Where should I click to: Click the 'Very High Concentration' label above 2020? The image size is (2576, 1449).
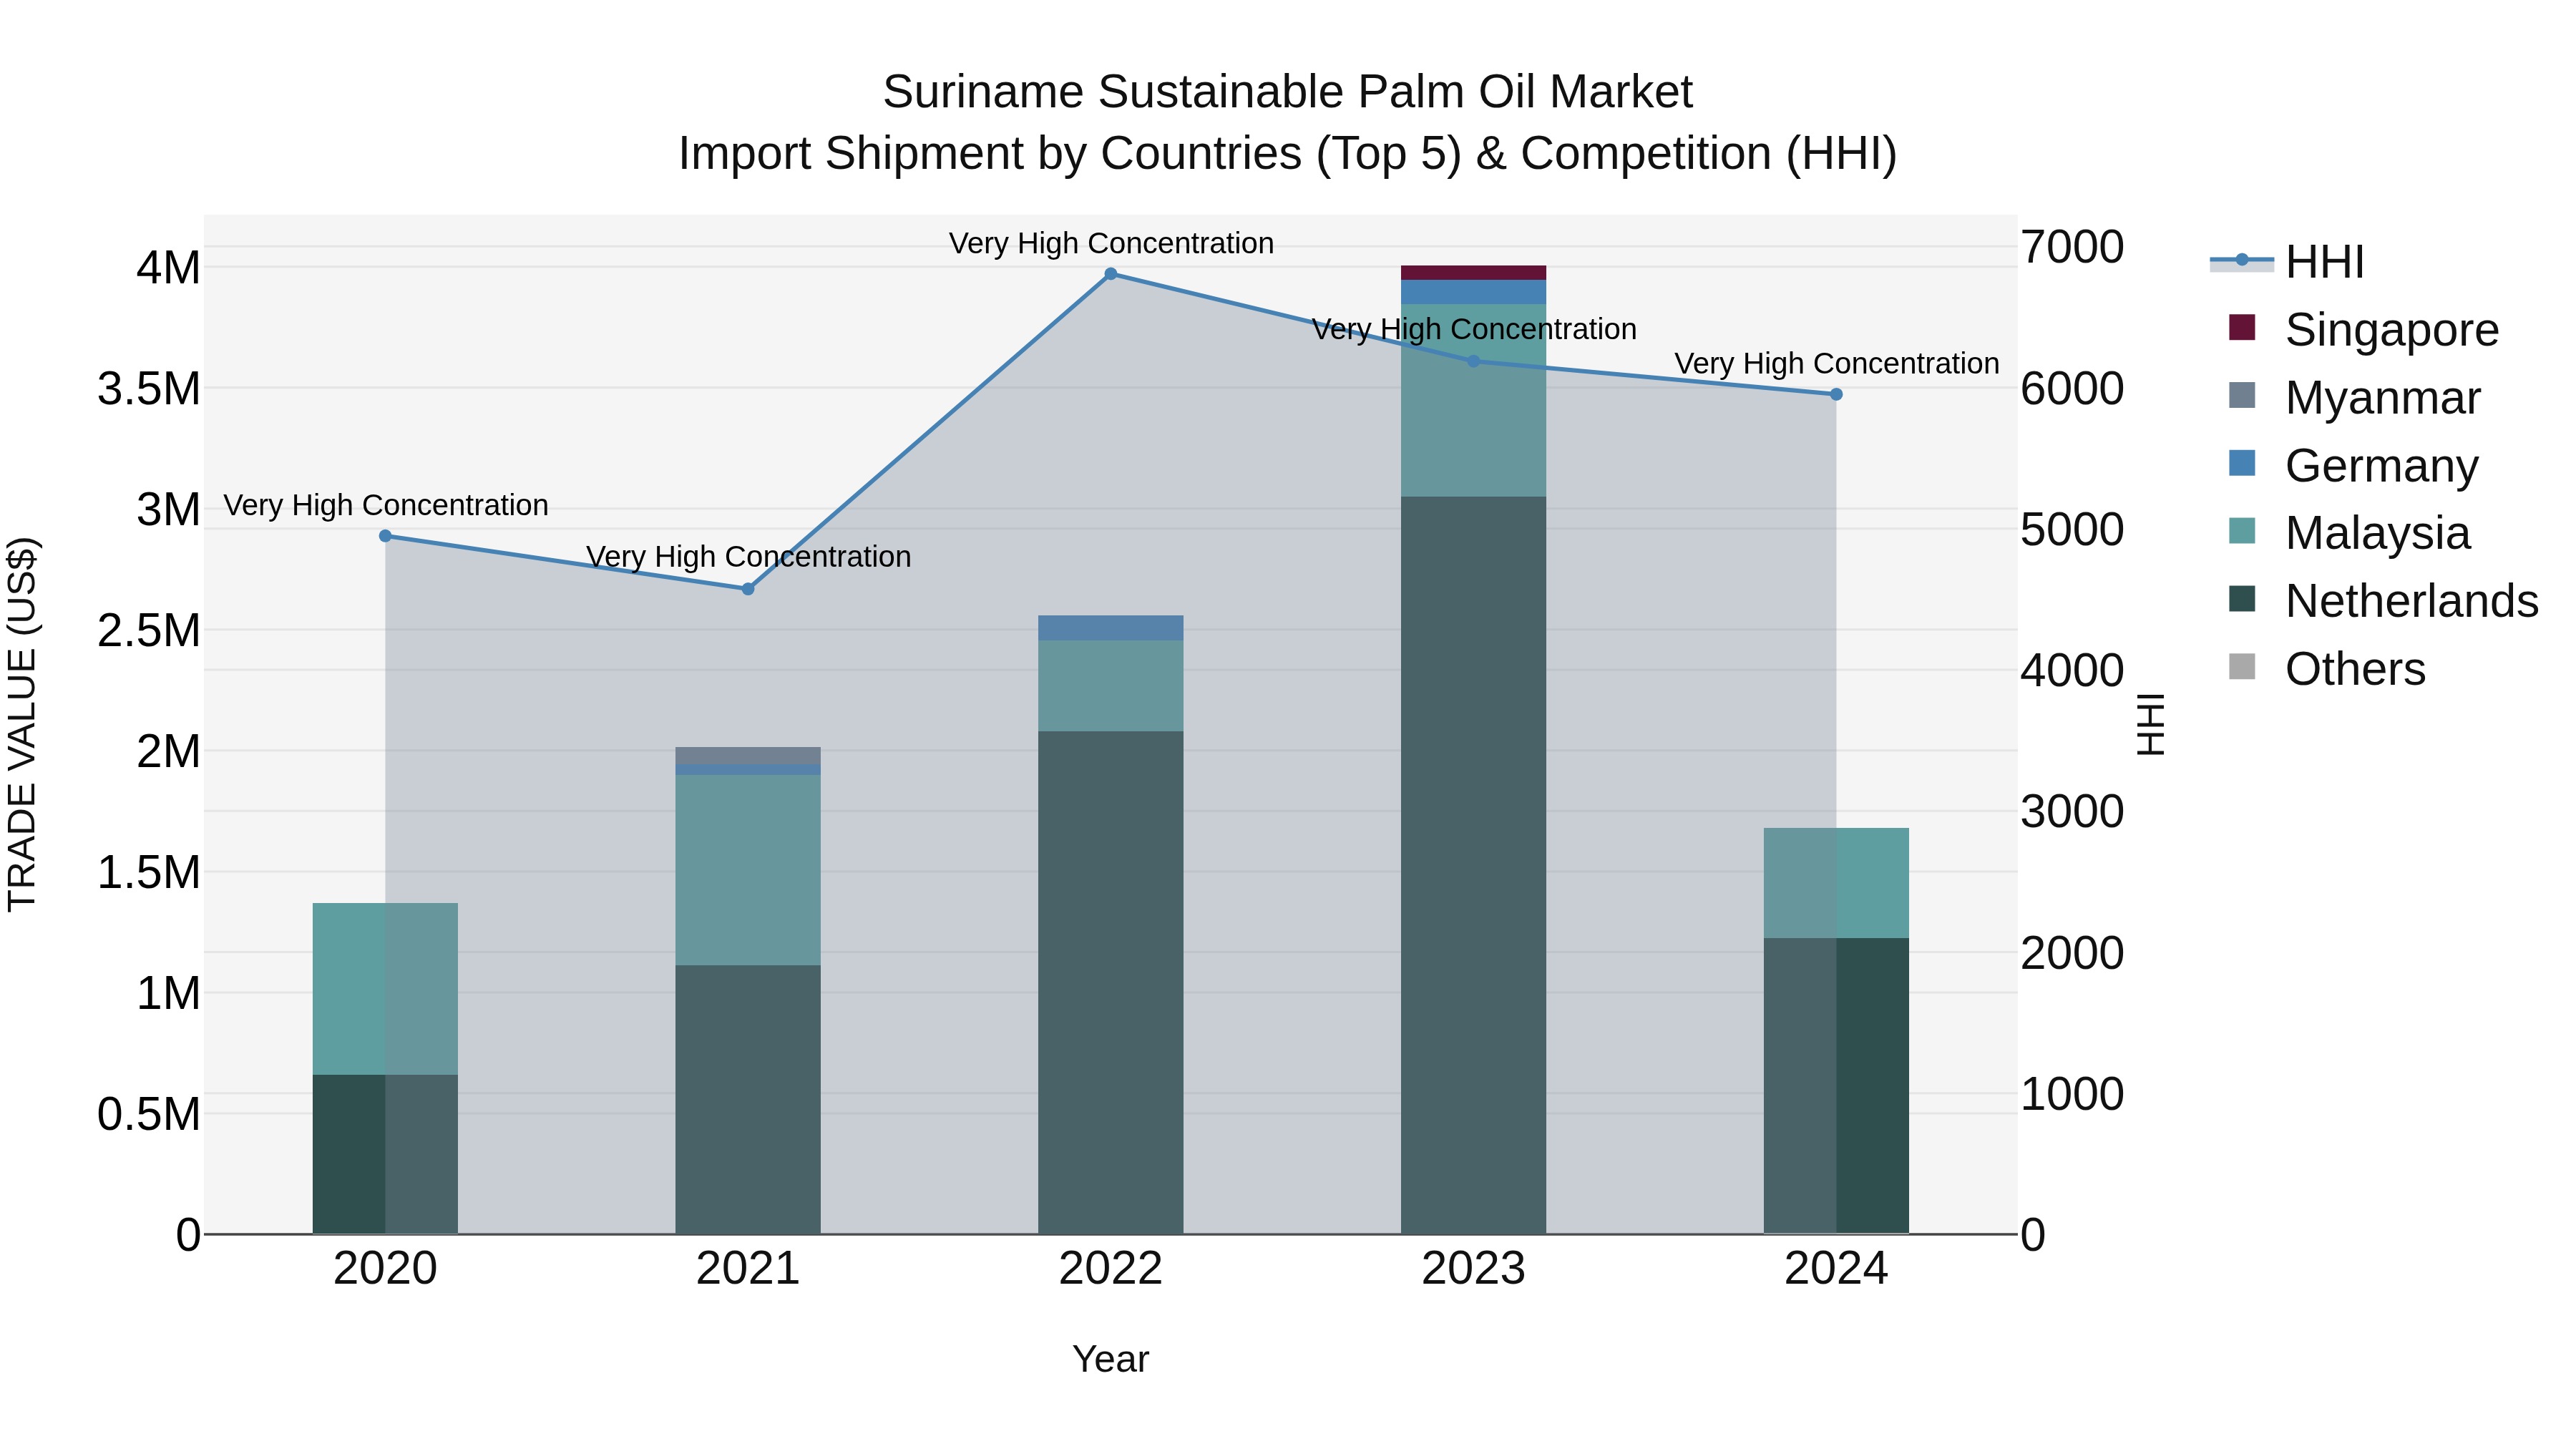(386, 505)
